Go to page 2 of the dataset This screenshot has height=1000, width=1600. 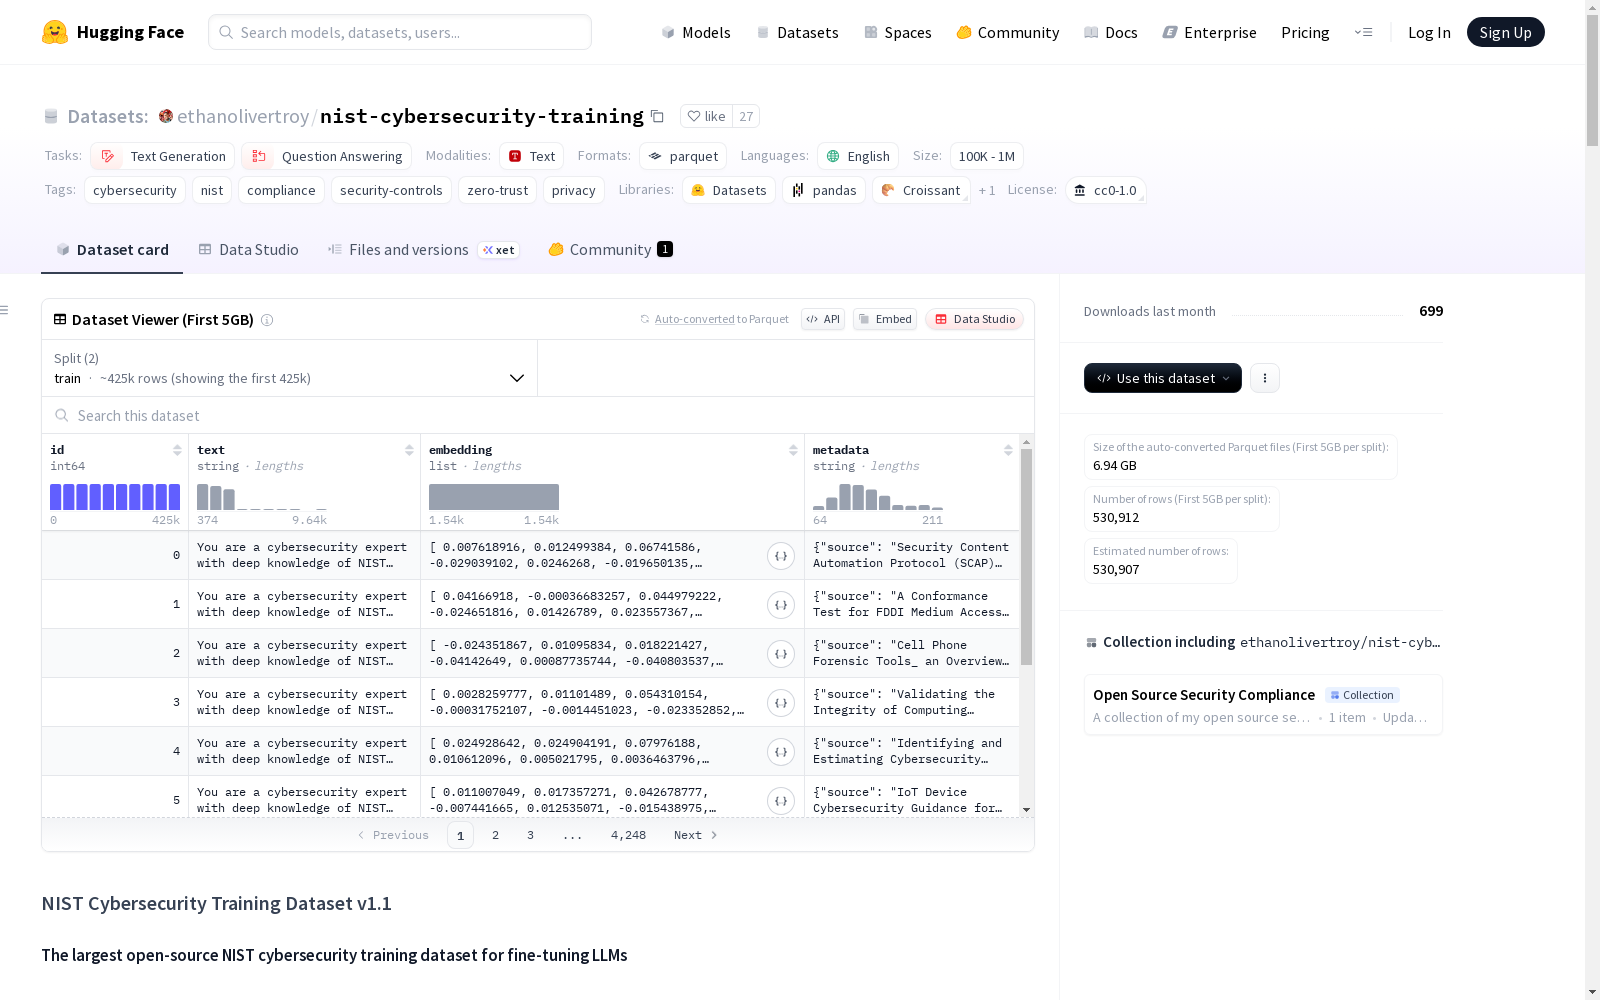point(495,835)
